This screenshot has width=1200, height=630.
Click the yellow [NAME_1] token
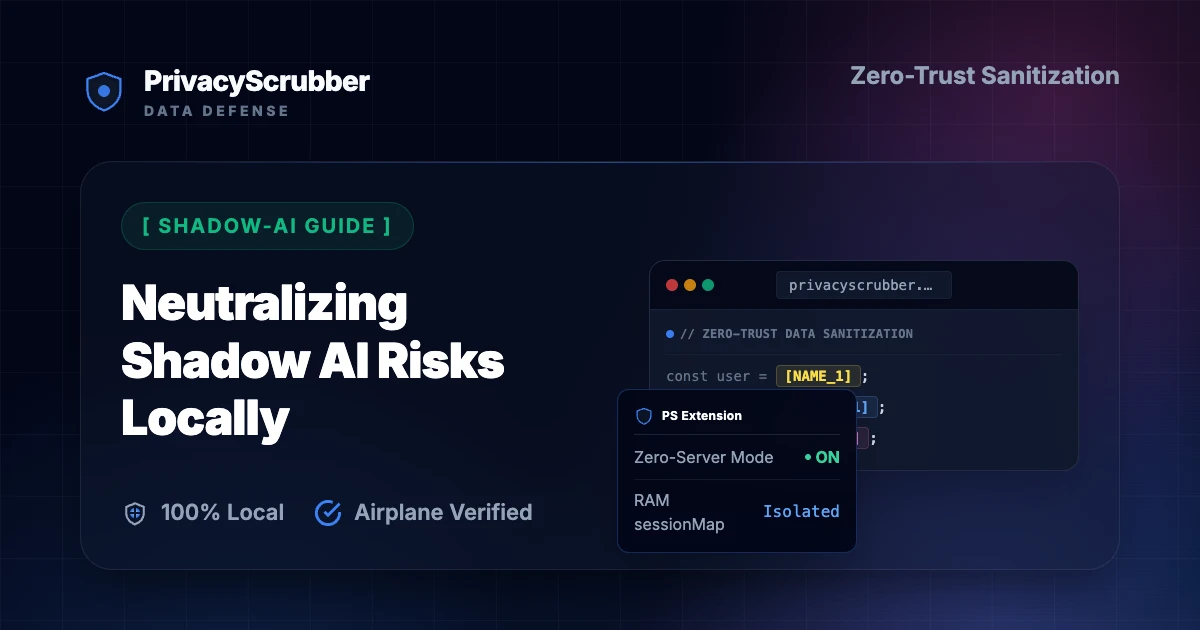pos(818,377)
